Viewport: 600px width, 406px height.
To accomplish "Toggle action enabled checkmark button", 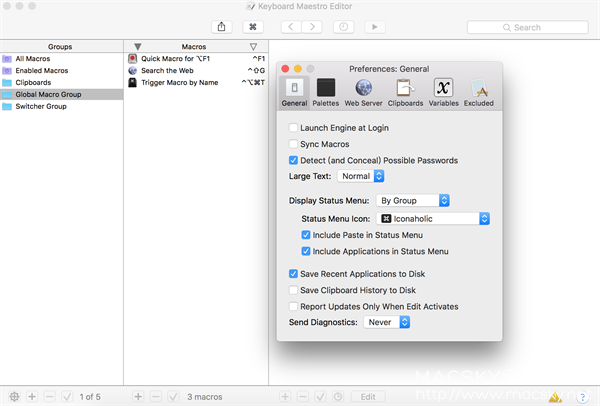I will click(320, 396).
